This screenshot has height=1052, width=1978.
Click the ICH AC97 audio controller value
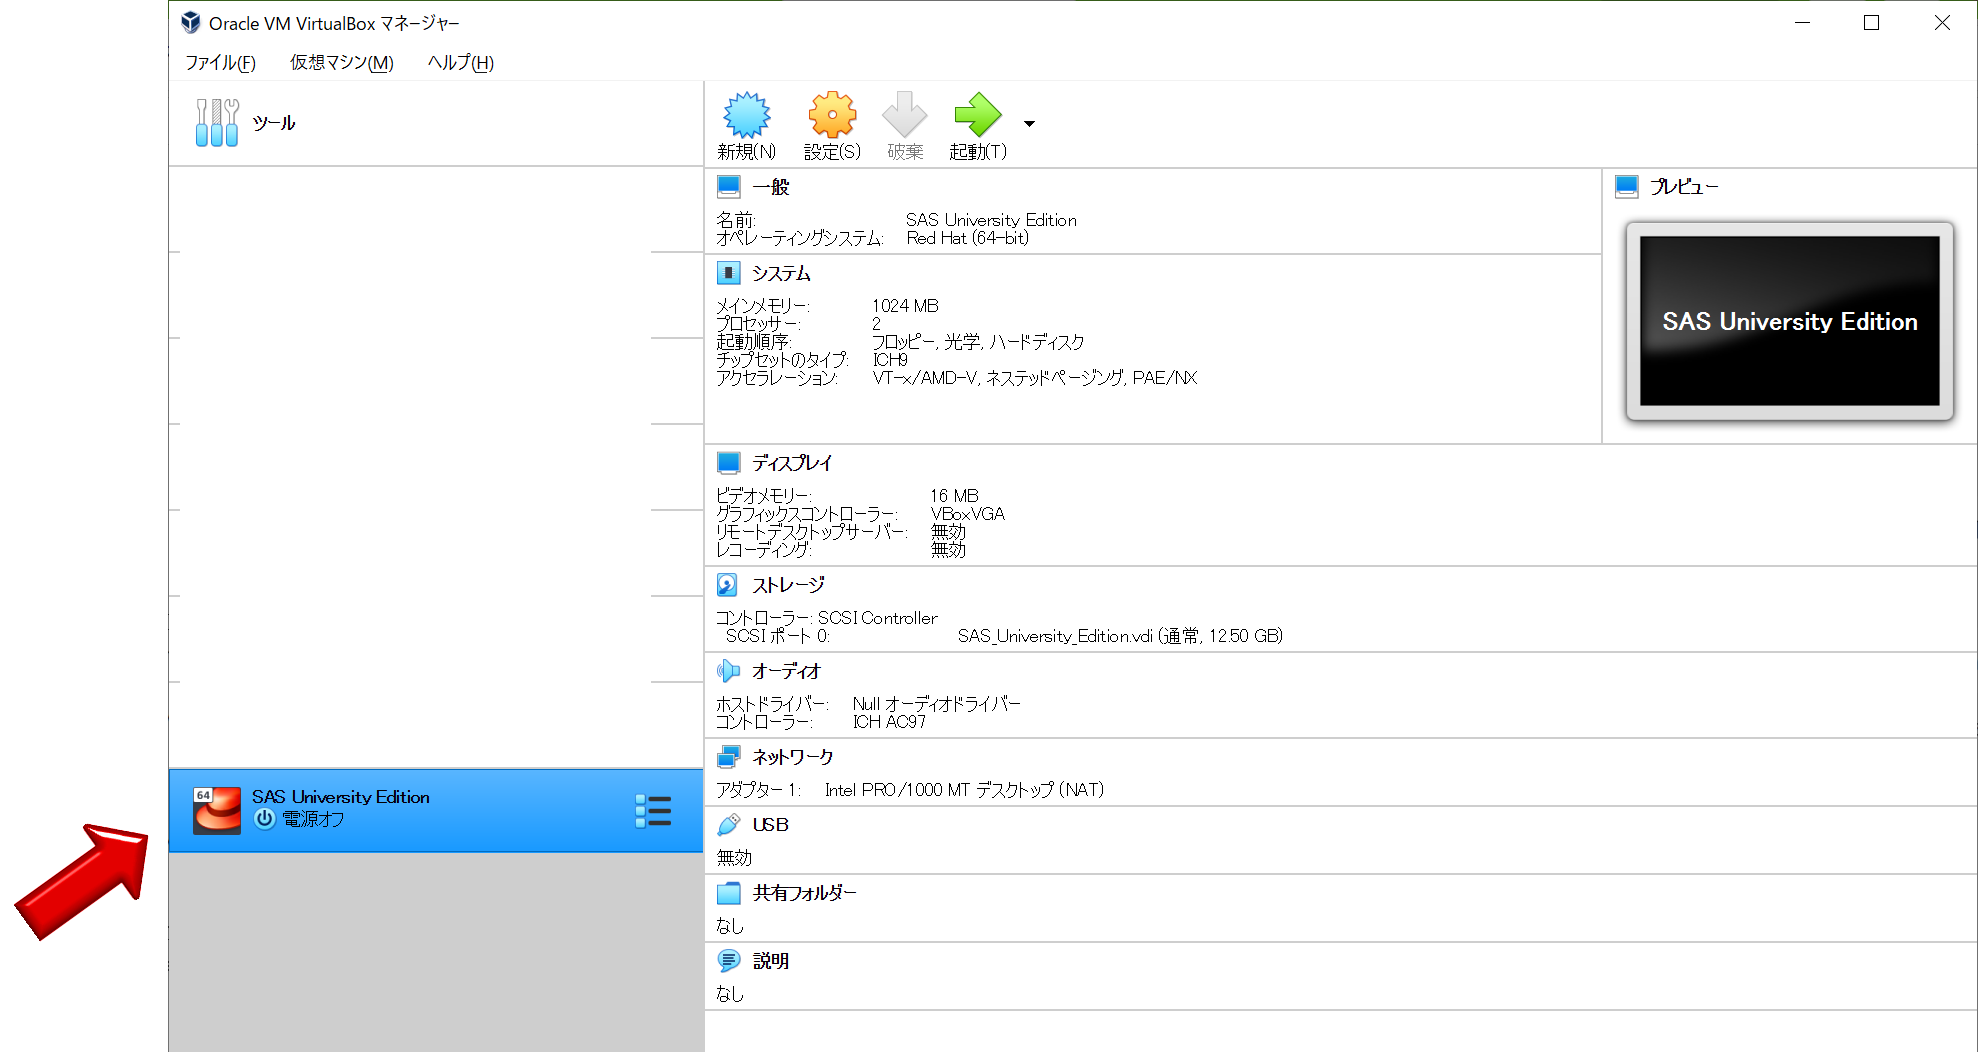(x=889, y=722)
